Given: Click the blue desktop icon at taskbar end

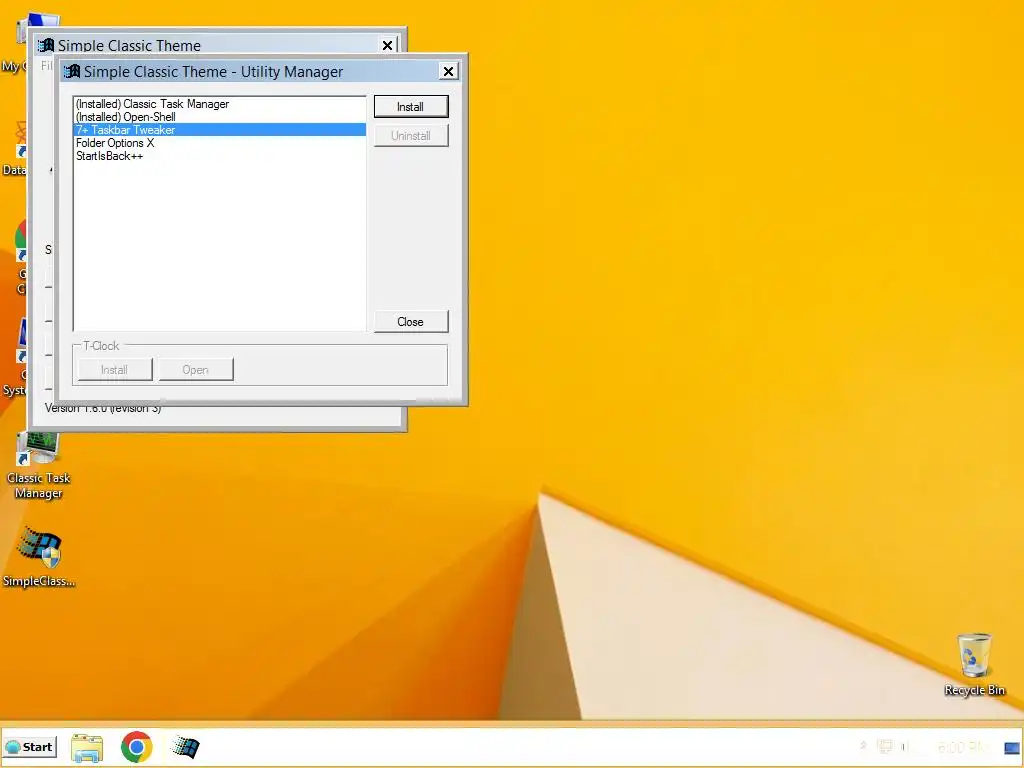Looking at the screenshot, I should (1012, 748).
